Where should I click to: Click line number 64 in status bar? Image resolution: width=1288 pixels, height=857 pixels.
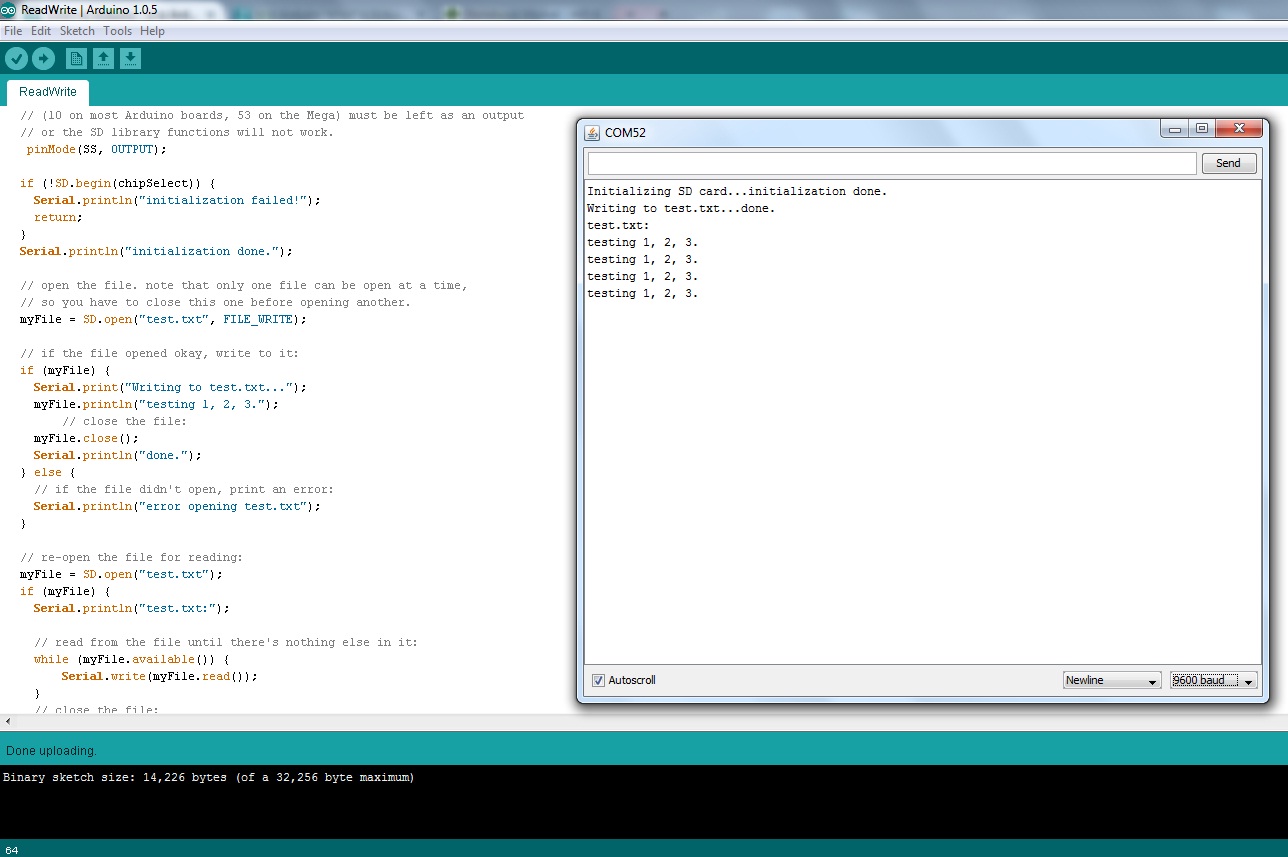pos(11,850)
